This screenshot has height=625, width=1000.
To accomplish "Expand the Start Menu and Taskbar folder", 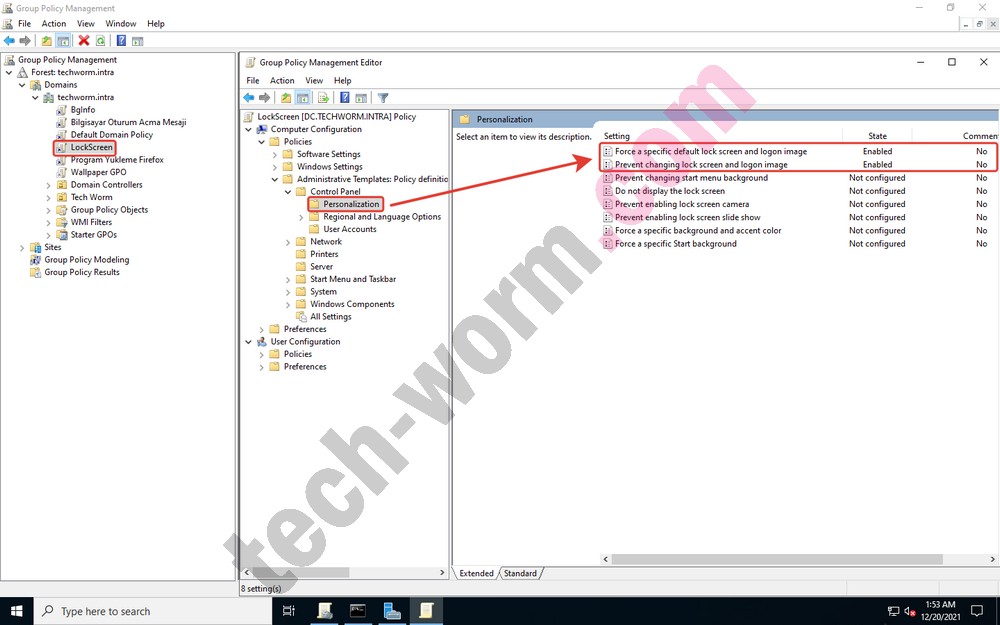I will point(288,279).
